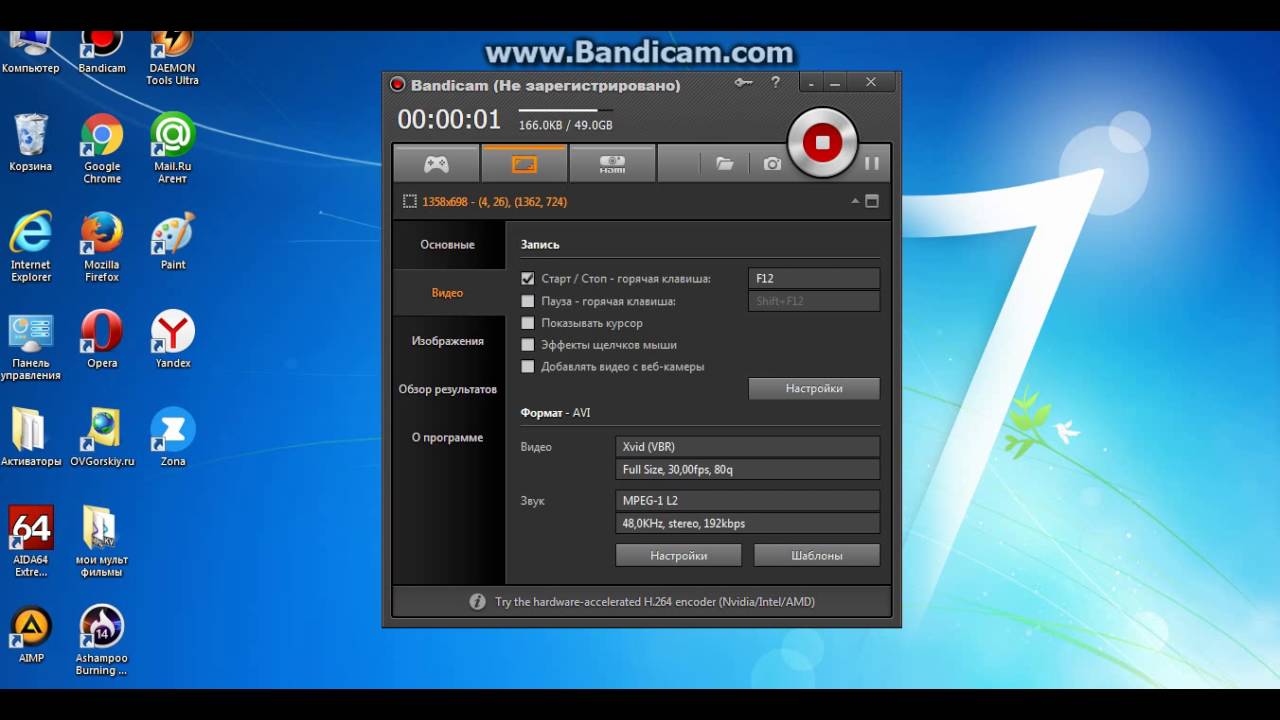Open Ashampoo Burning Studio shortcut
This screenshot has height=720, width=1280.
(x=102, y=640)
